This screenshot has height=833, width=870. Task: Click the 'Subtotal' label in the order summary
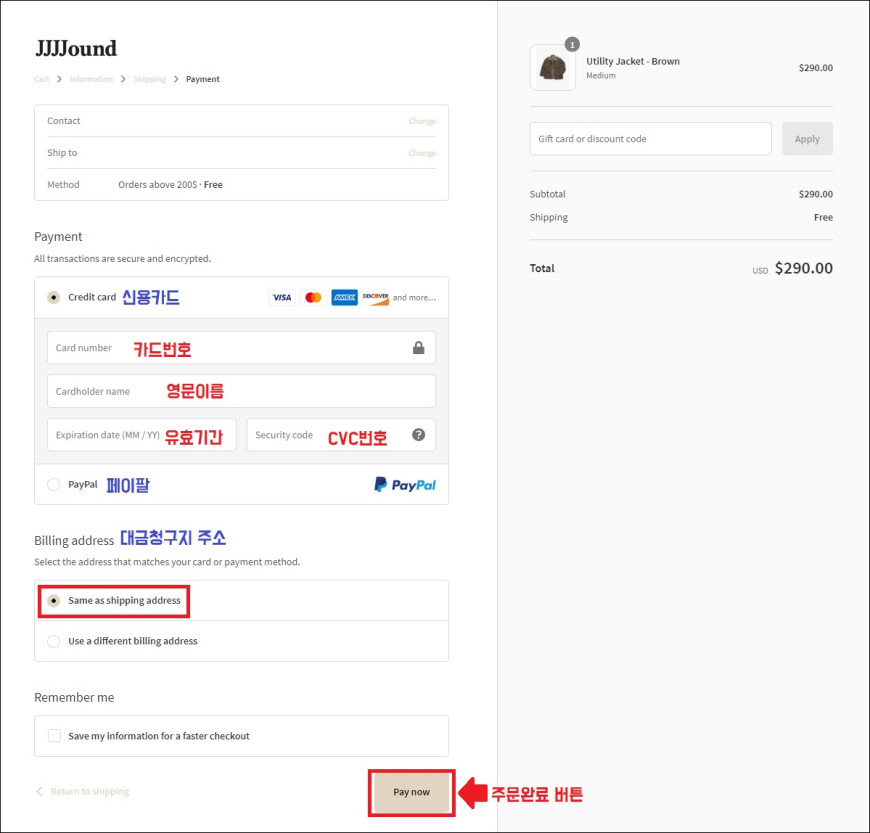click(x=548, y=194)
